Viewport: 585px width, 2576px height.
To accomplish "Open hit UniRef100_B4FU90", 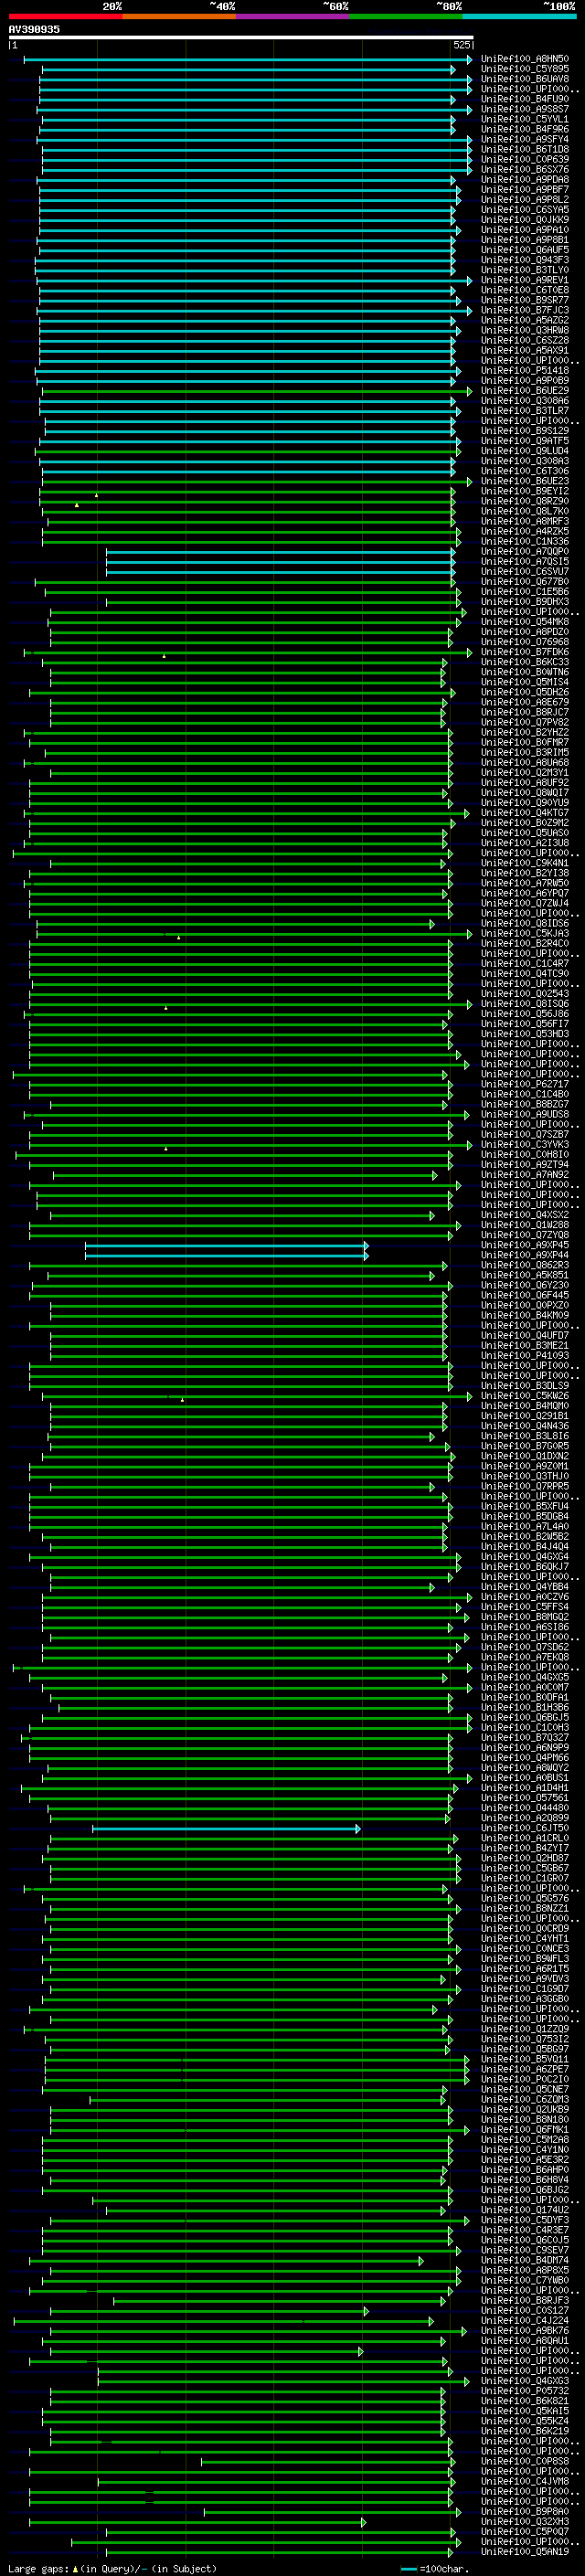I will (525, 99).
